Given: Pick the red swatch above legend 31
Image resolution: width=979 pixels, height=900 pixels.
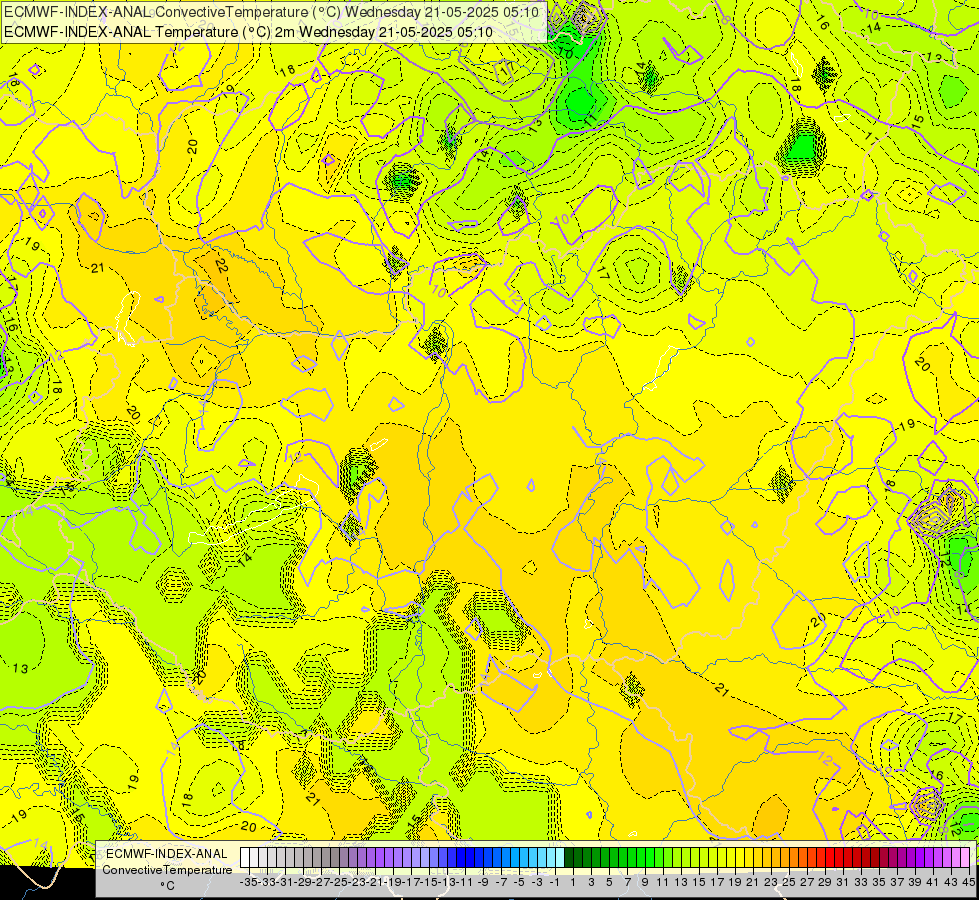Looking at the screenshot, I should (x=839, y=858).
